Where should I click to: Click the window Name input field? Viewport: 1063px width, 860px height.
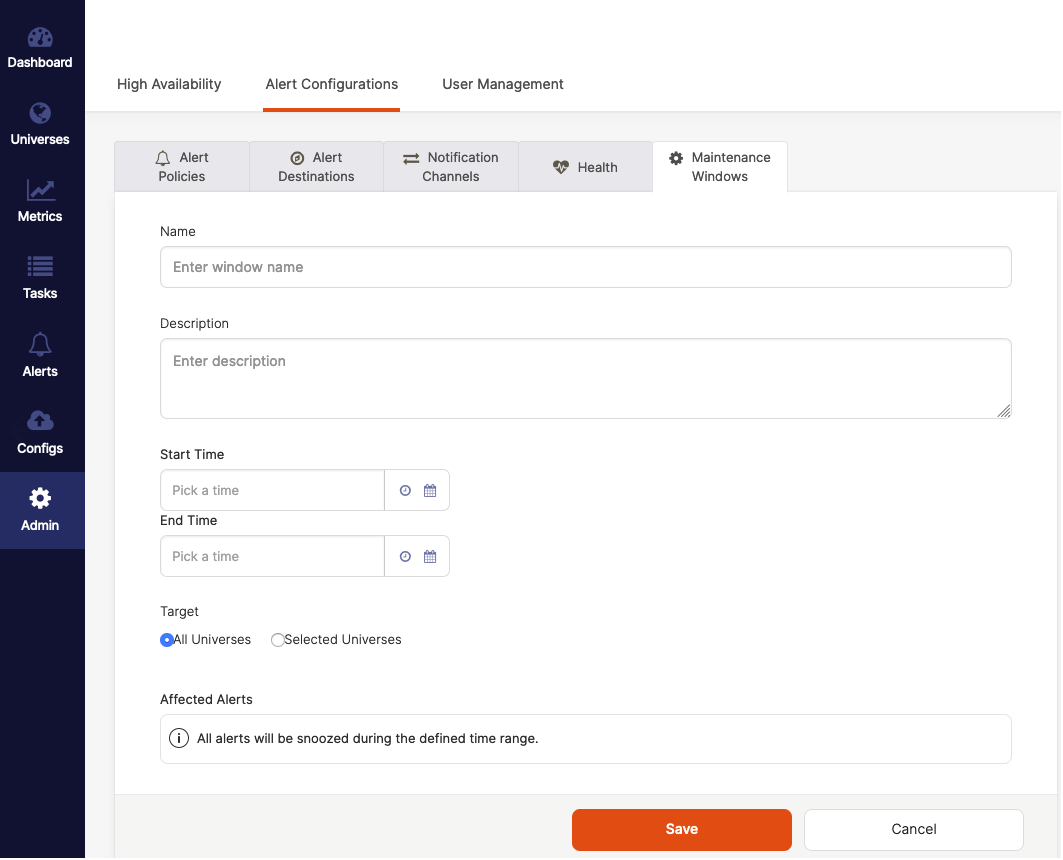(x=585, y=267)
